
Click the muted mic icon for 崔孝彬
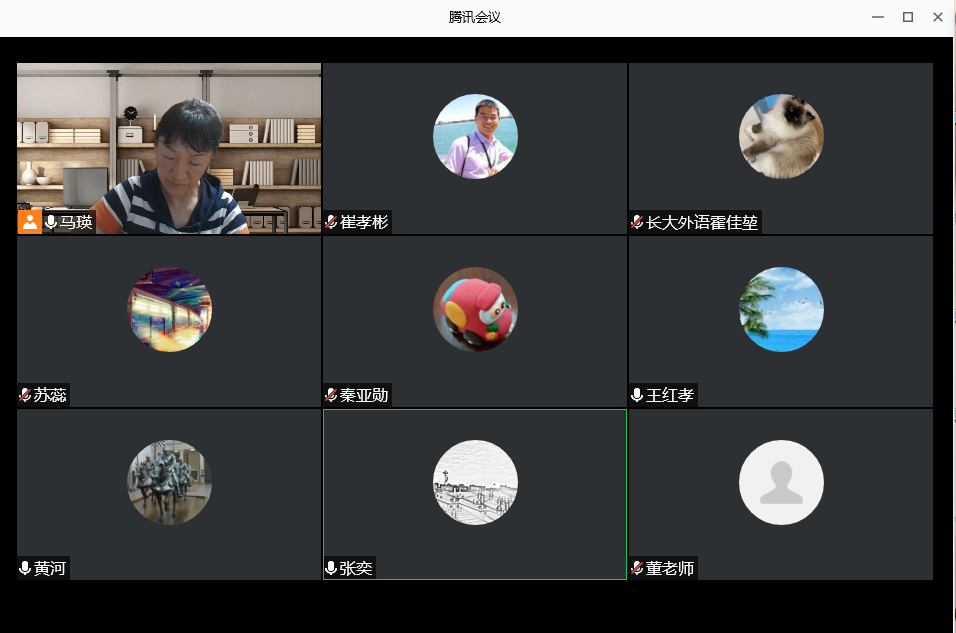click(331, 222)
